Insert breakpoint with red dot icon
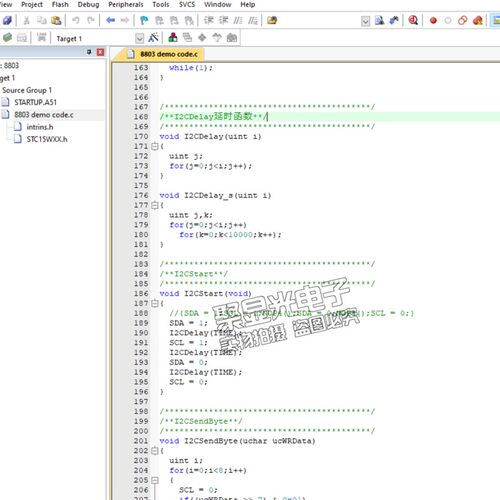Image resolution: width=500 pixels, height=500 pixels. point(433,21)
